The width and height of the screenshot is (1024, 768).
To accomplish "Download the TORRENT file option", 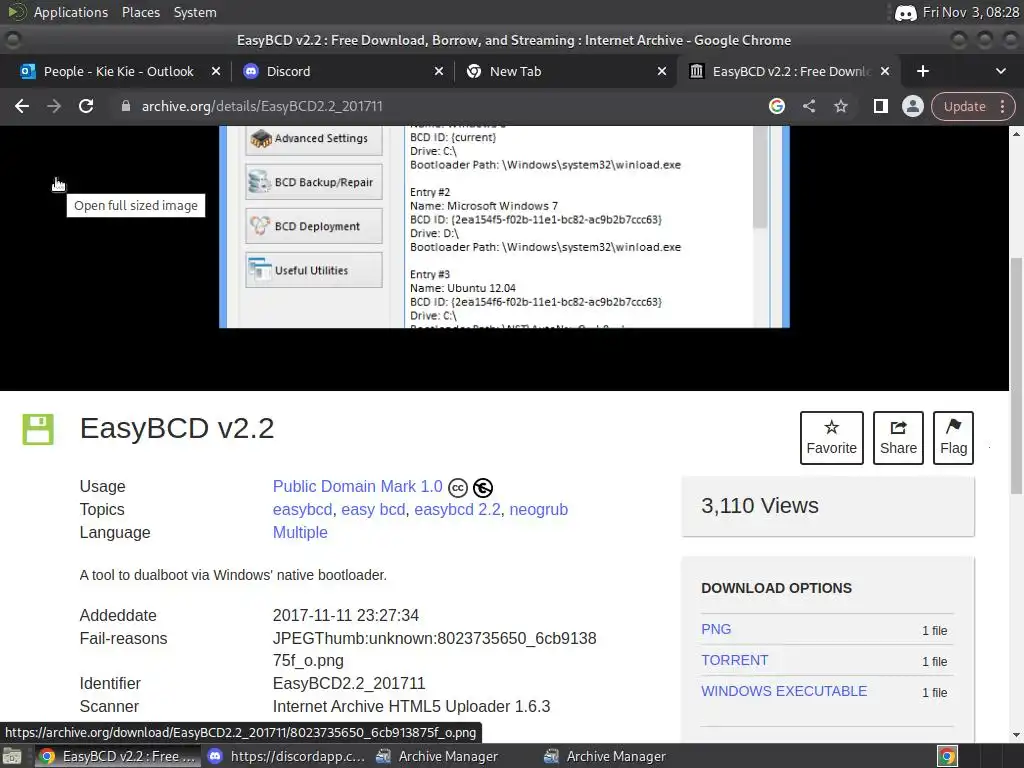I will [734, 660].
